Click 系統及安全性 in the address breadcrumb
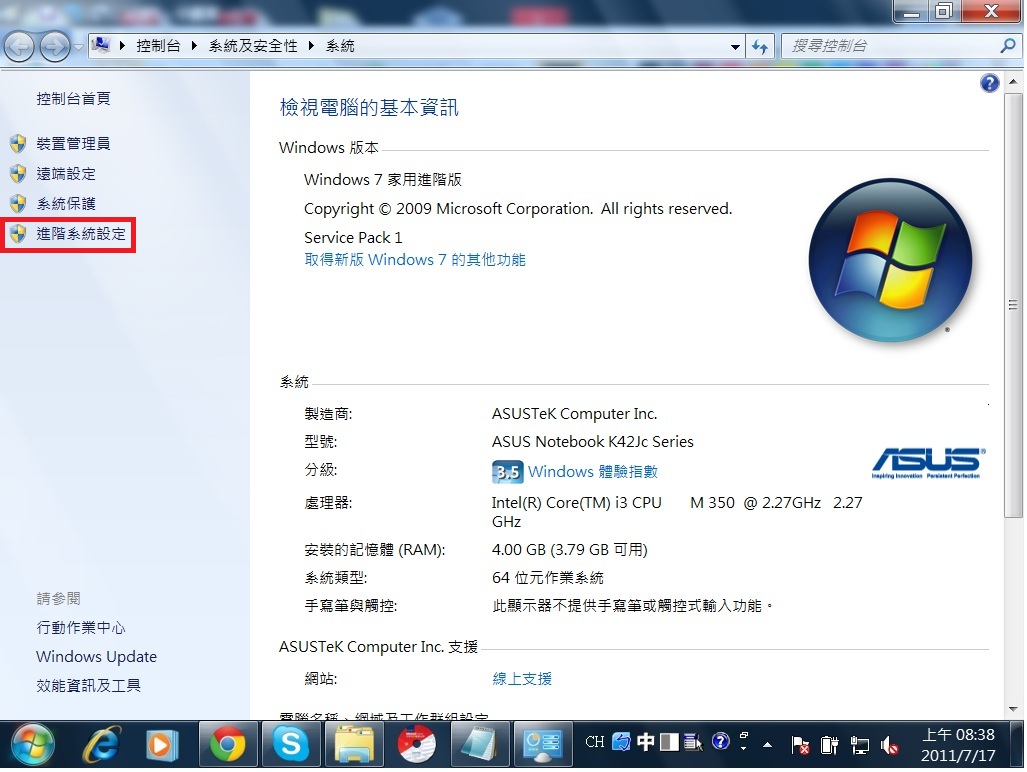 pos(253,46)
